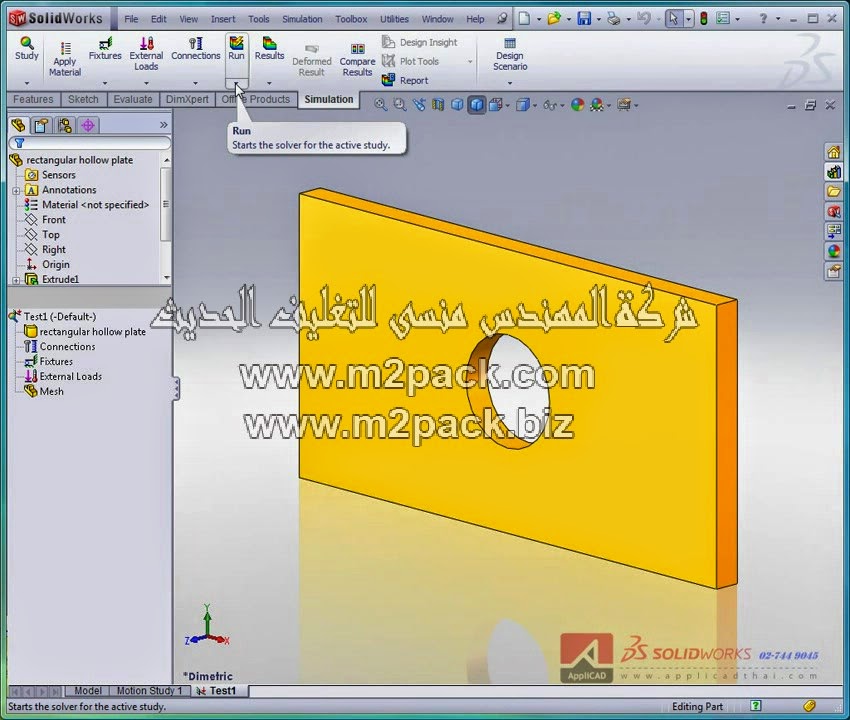Expand the Fixtures dropdown arrow
Screen dimensions: 850x720
pyautogui.click(x=105, y=83)
